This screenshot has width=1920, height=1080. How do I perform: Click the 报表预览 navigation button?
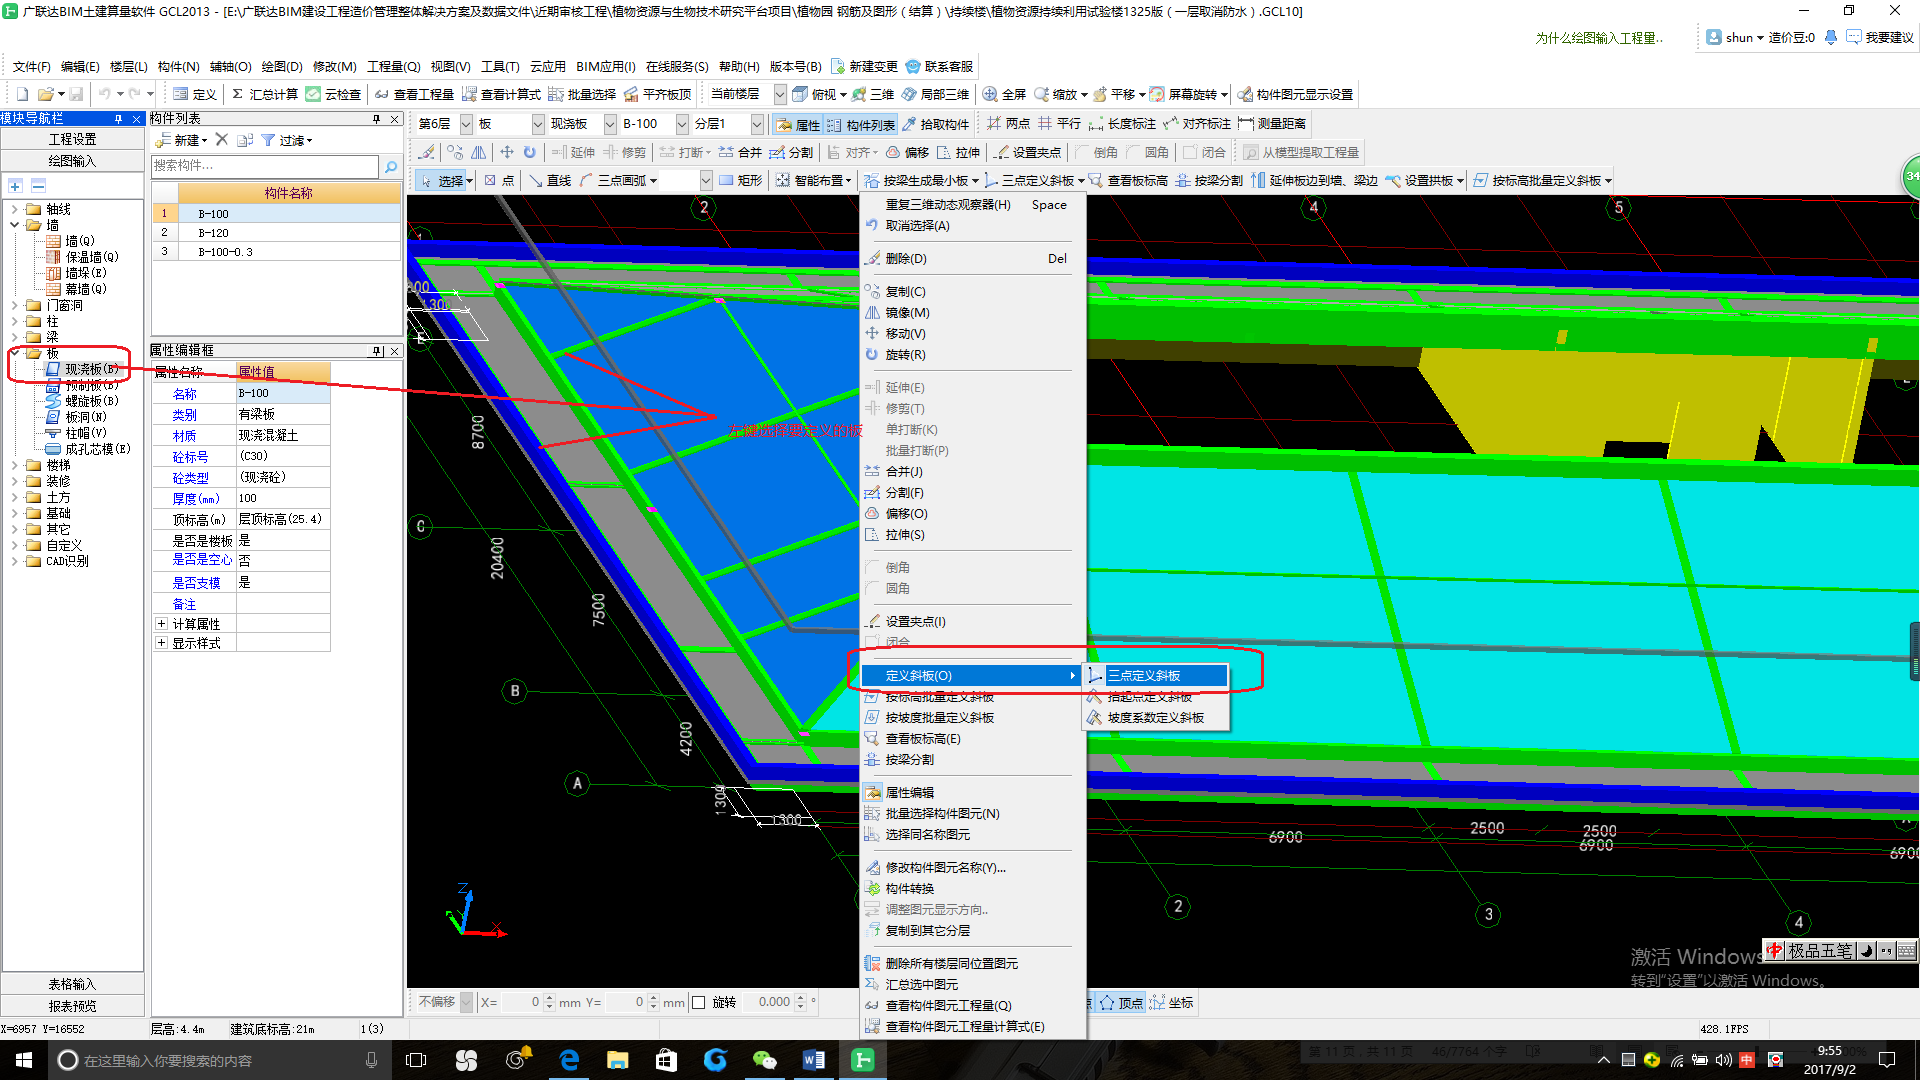pyautogui.click(x=73, y=1007)
